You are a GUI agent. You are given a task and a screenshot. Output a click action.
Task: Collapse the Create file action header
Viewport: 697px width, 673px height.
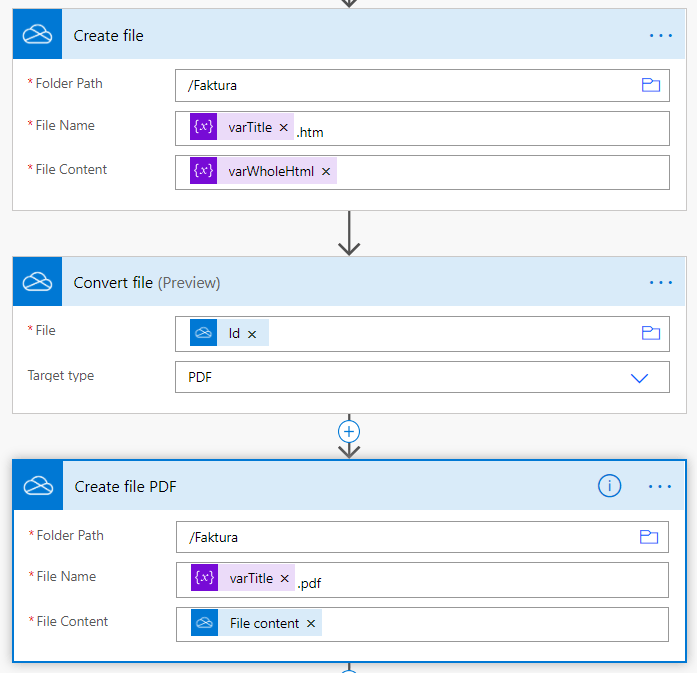pyautogui.click(x=349, y=34)
